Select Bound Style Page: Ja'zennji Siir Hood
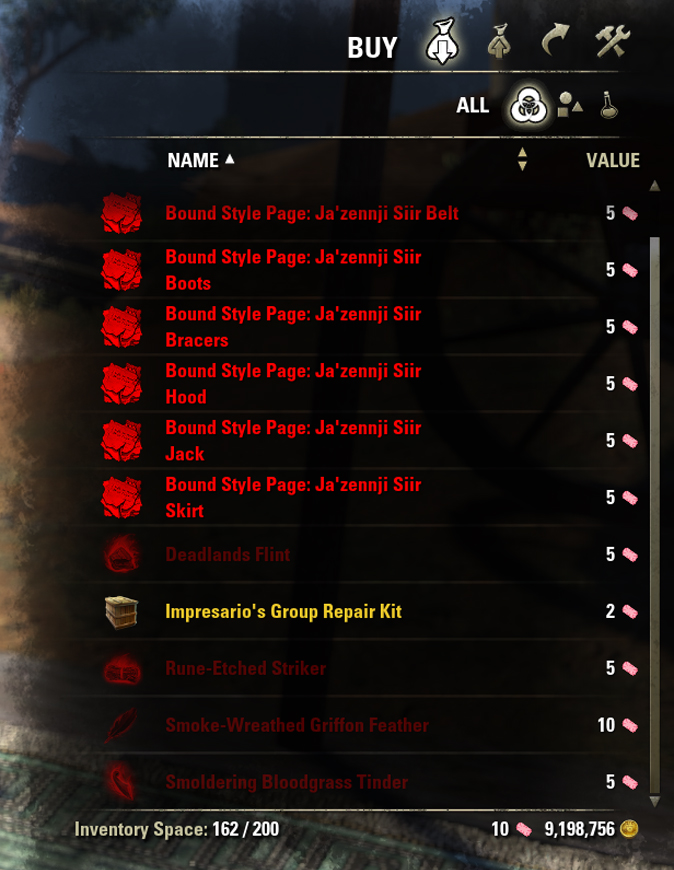This screenshot has width=674, height=870. coord(368,384)
